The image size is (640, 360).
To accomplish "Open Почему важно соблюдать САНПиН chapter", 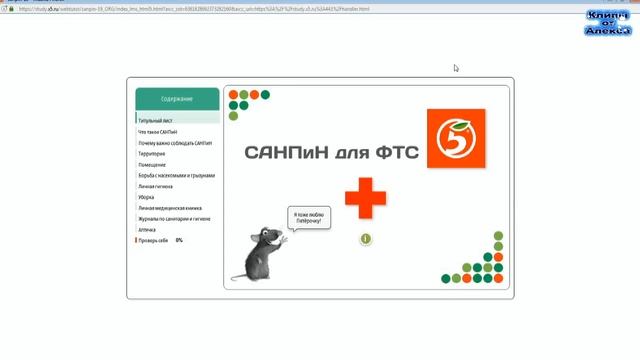I will [175, 143].
